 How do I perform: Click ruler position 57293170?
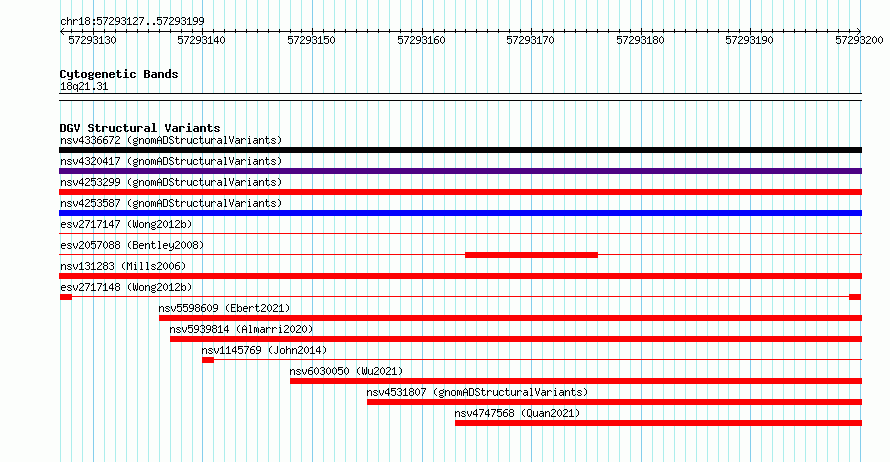(x=530, y=40)
